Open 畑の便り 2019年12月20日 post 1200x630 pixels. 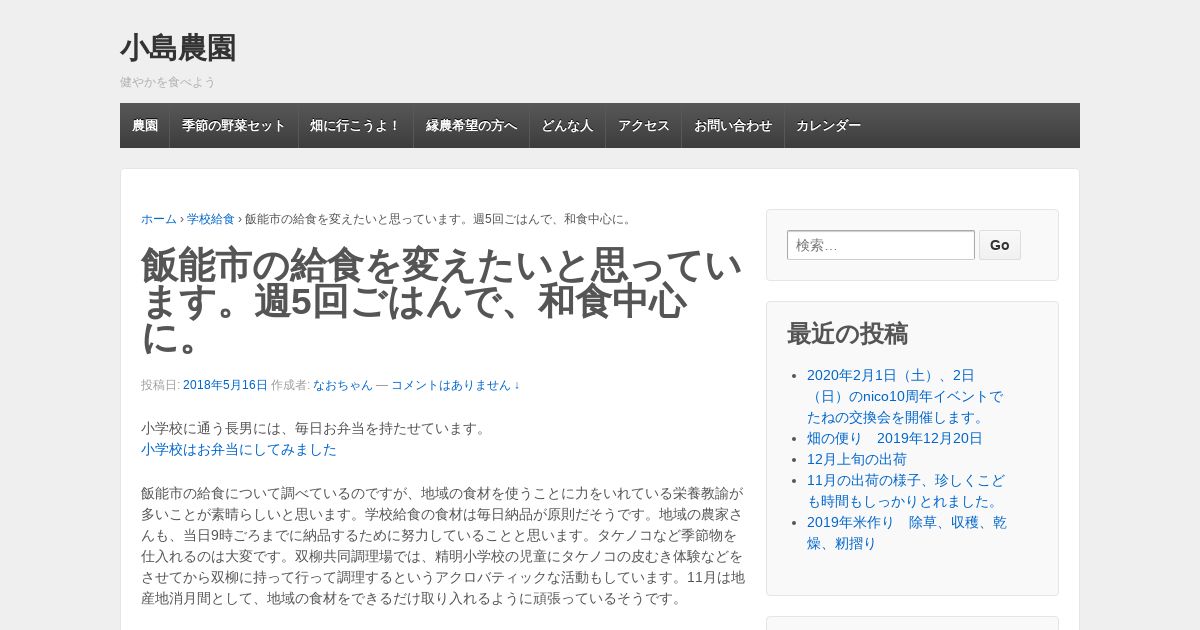click(x=895, y=438)
